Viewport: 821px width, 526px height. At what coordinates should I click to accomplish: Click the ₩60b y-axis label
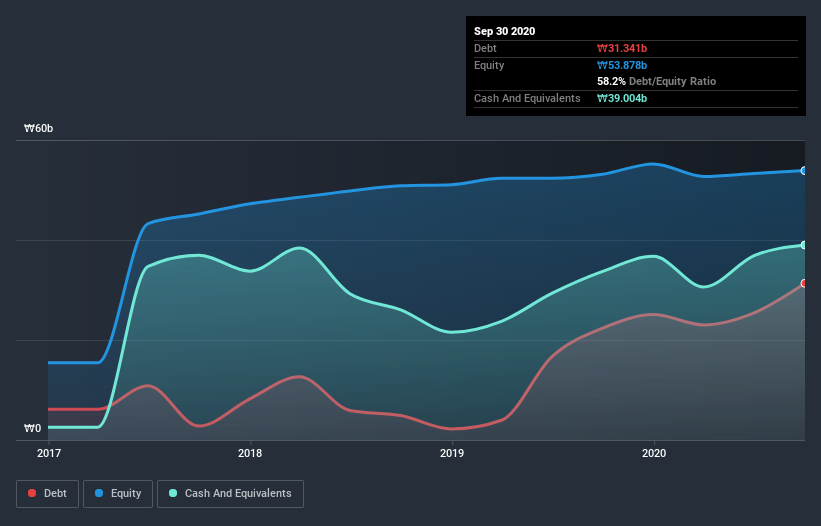tap(38, 128)
